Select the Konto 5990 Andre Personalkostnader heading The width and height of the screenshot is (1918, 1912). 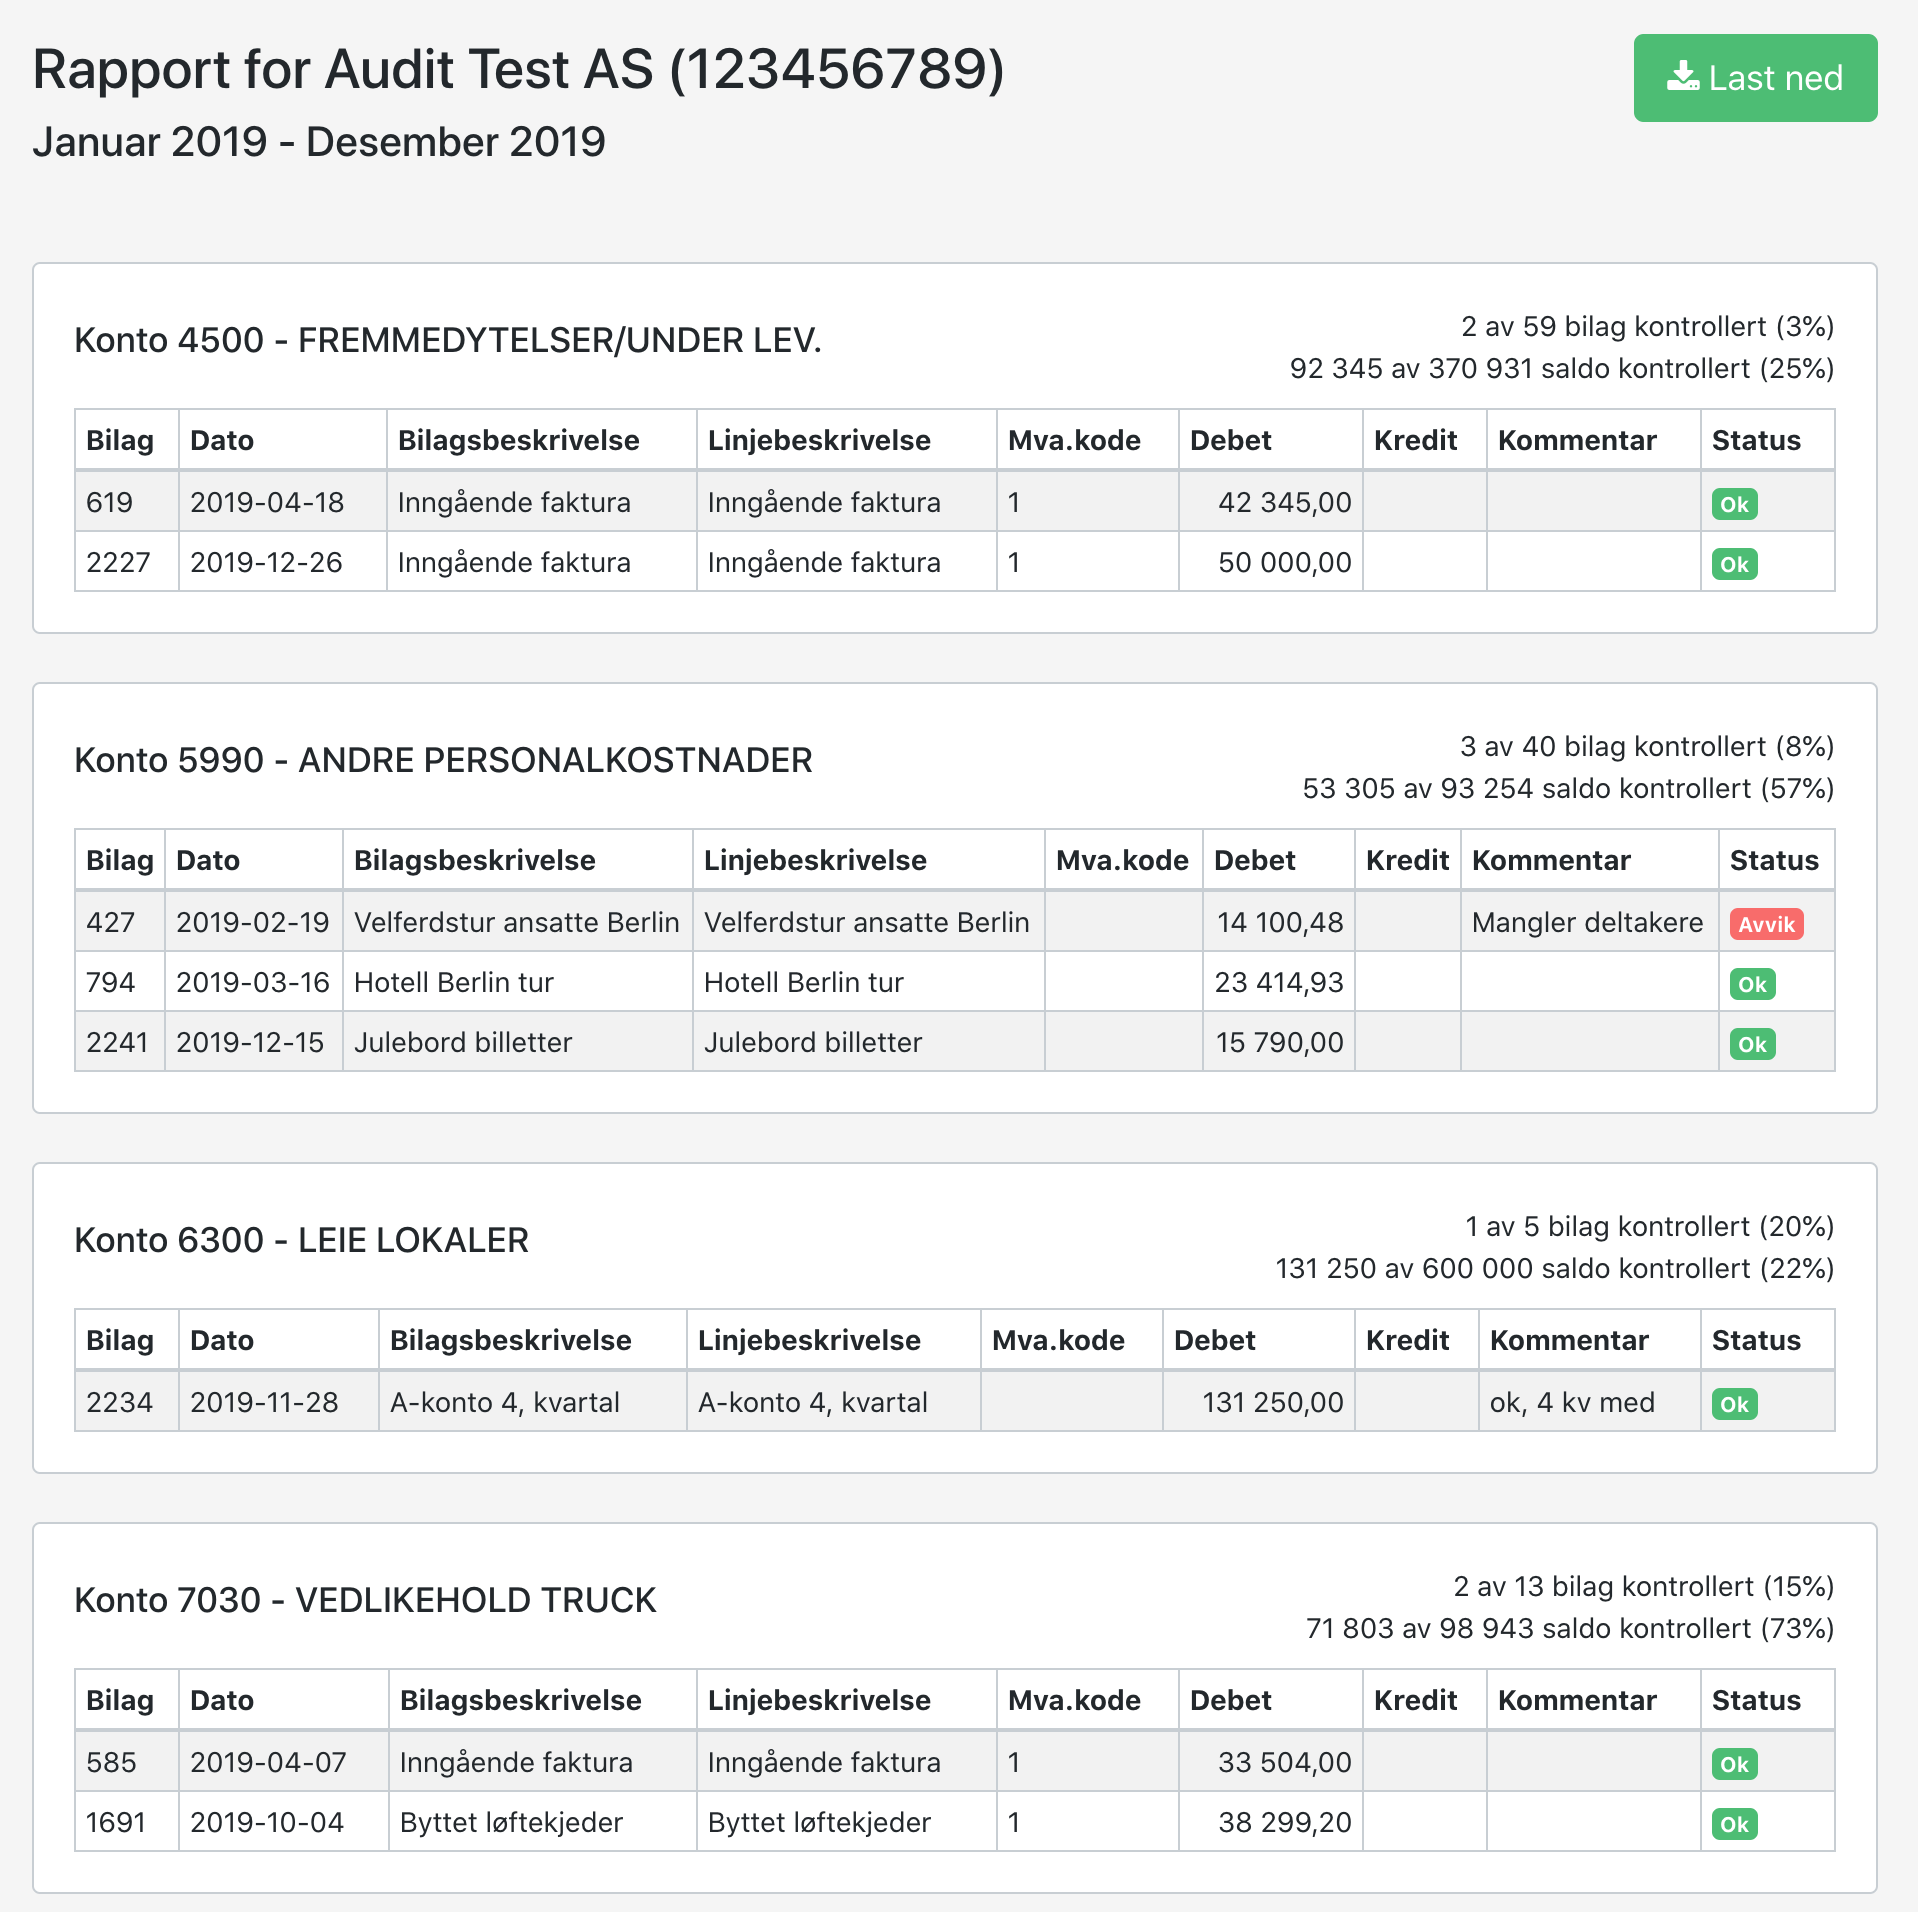tap(443, 760)
